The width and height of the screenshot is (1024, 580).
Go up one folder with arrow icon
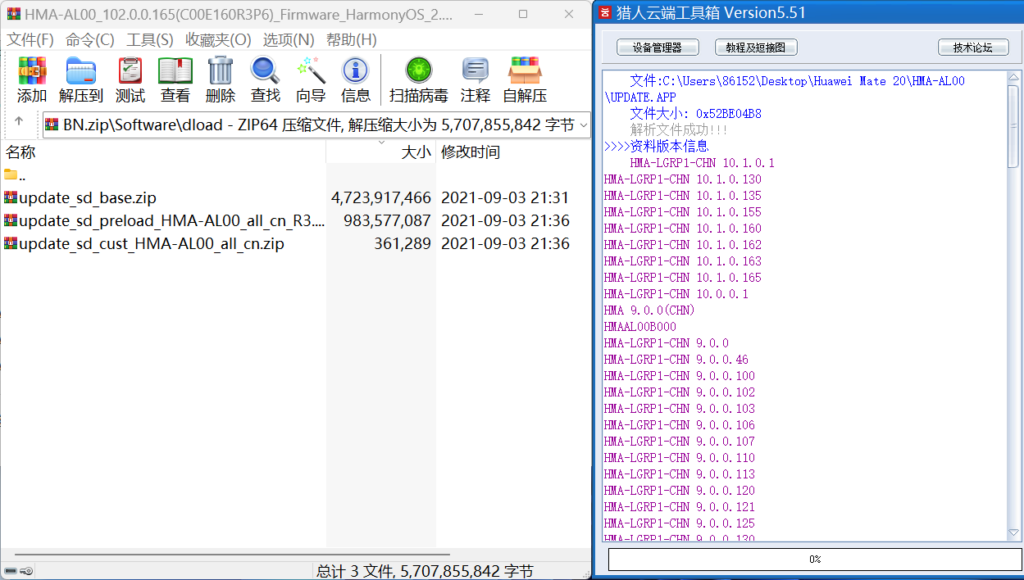point(19,121)
